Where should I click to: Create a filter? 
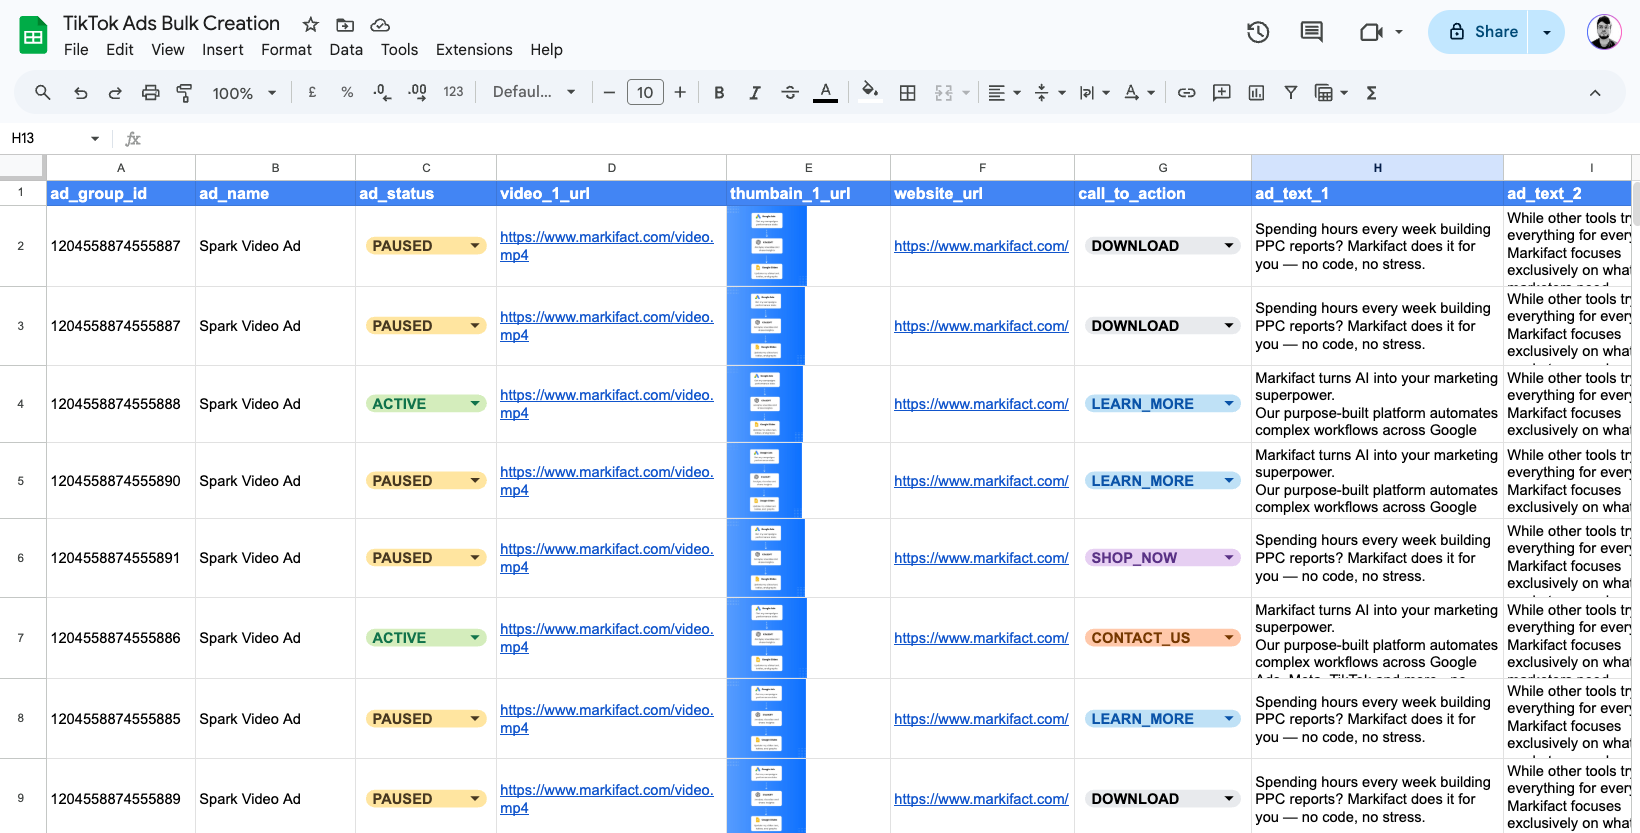1291,92
